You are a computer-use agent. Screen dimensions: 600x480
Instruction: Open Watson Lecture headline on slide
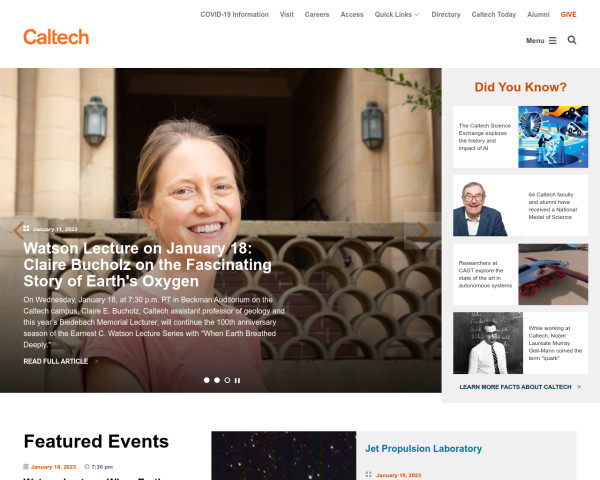coord(148,264)
